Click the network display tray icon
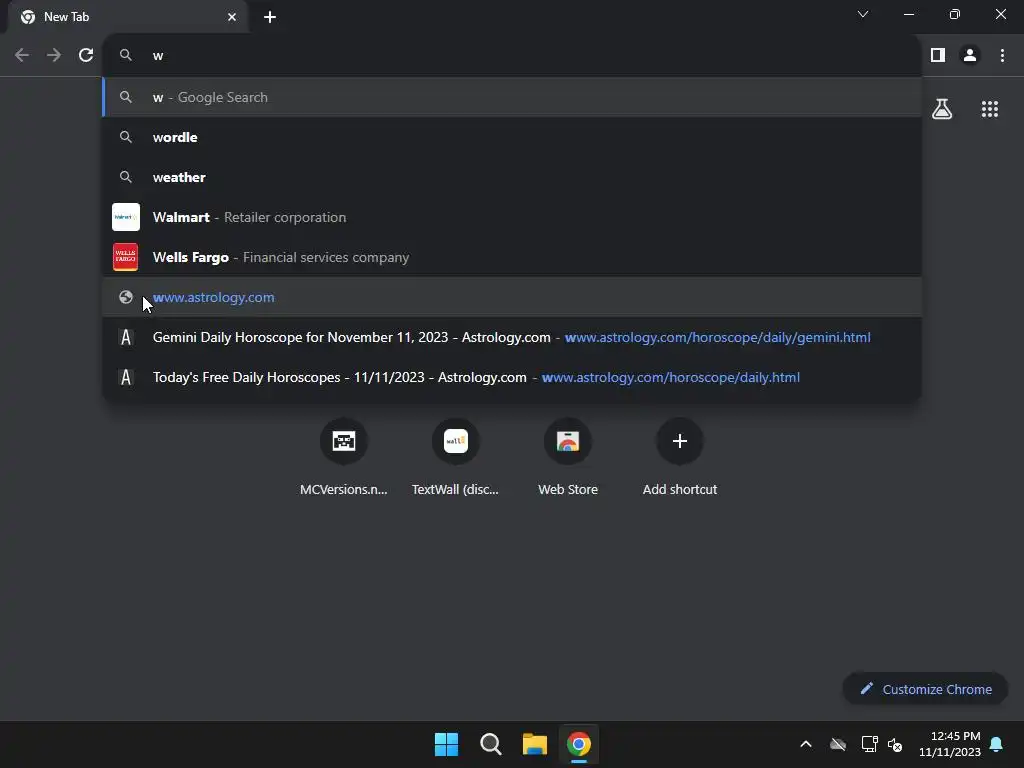This screenshot has width=1024, height=768. pos(869,744)
